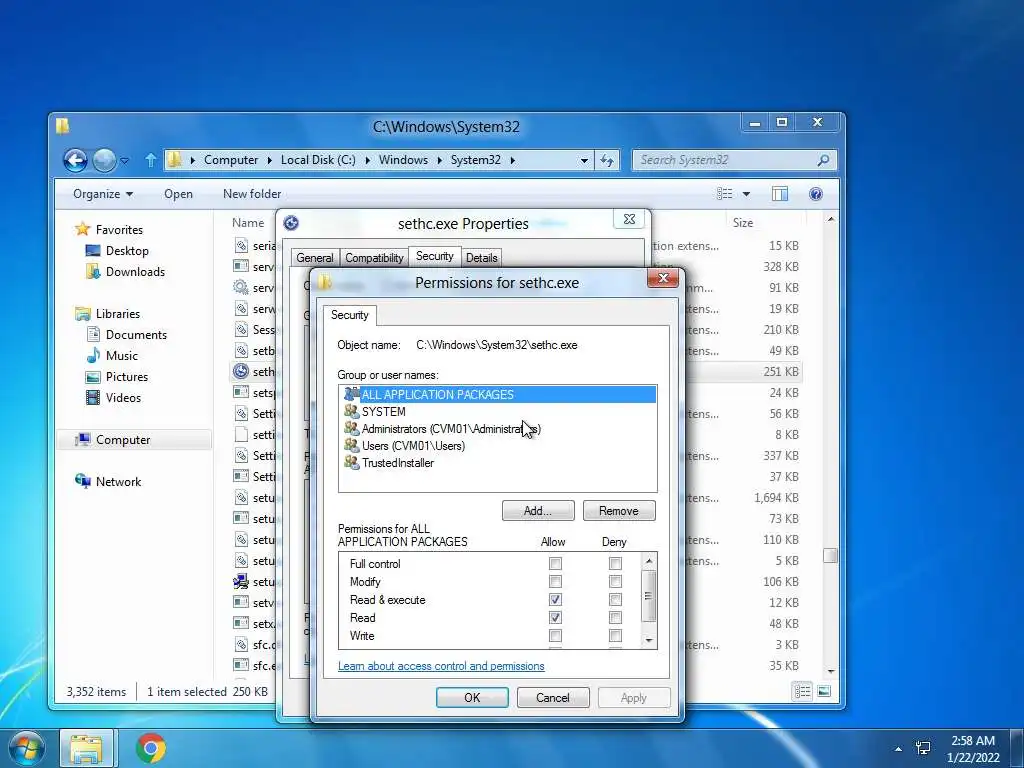Select Network in navigation pane
The width and height of the screenshot is (1024, 768).
(118, 481)
